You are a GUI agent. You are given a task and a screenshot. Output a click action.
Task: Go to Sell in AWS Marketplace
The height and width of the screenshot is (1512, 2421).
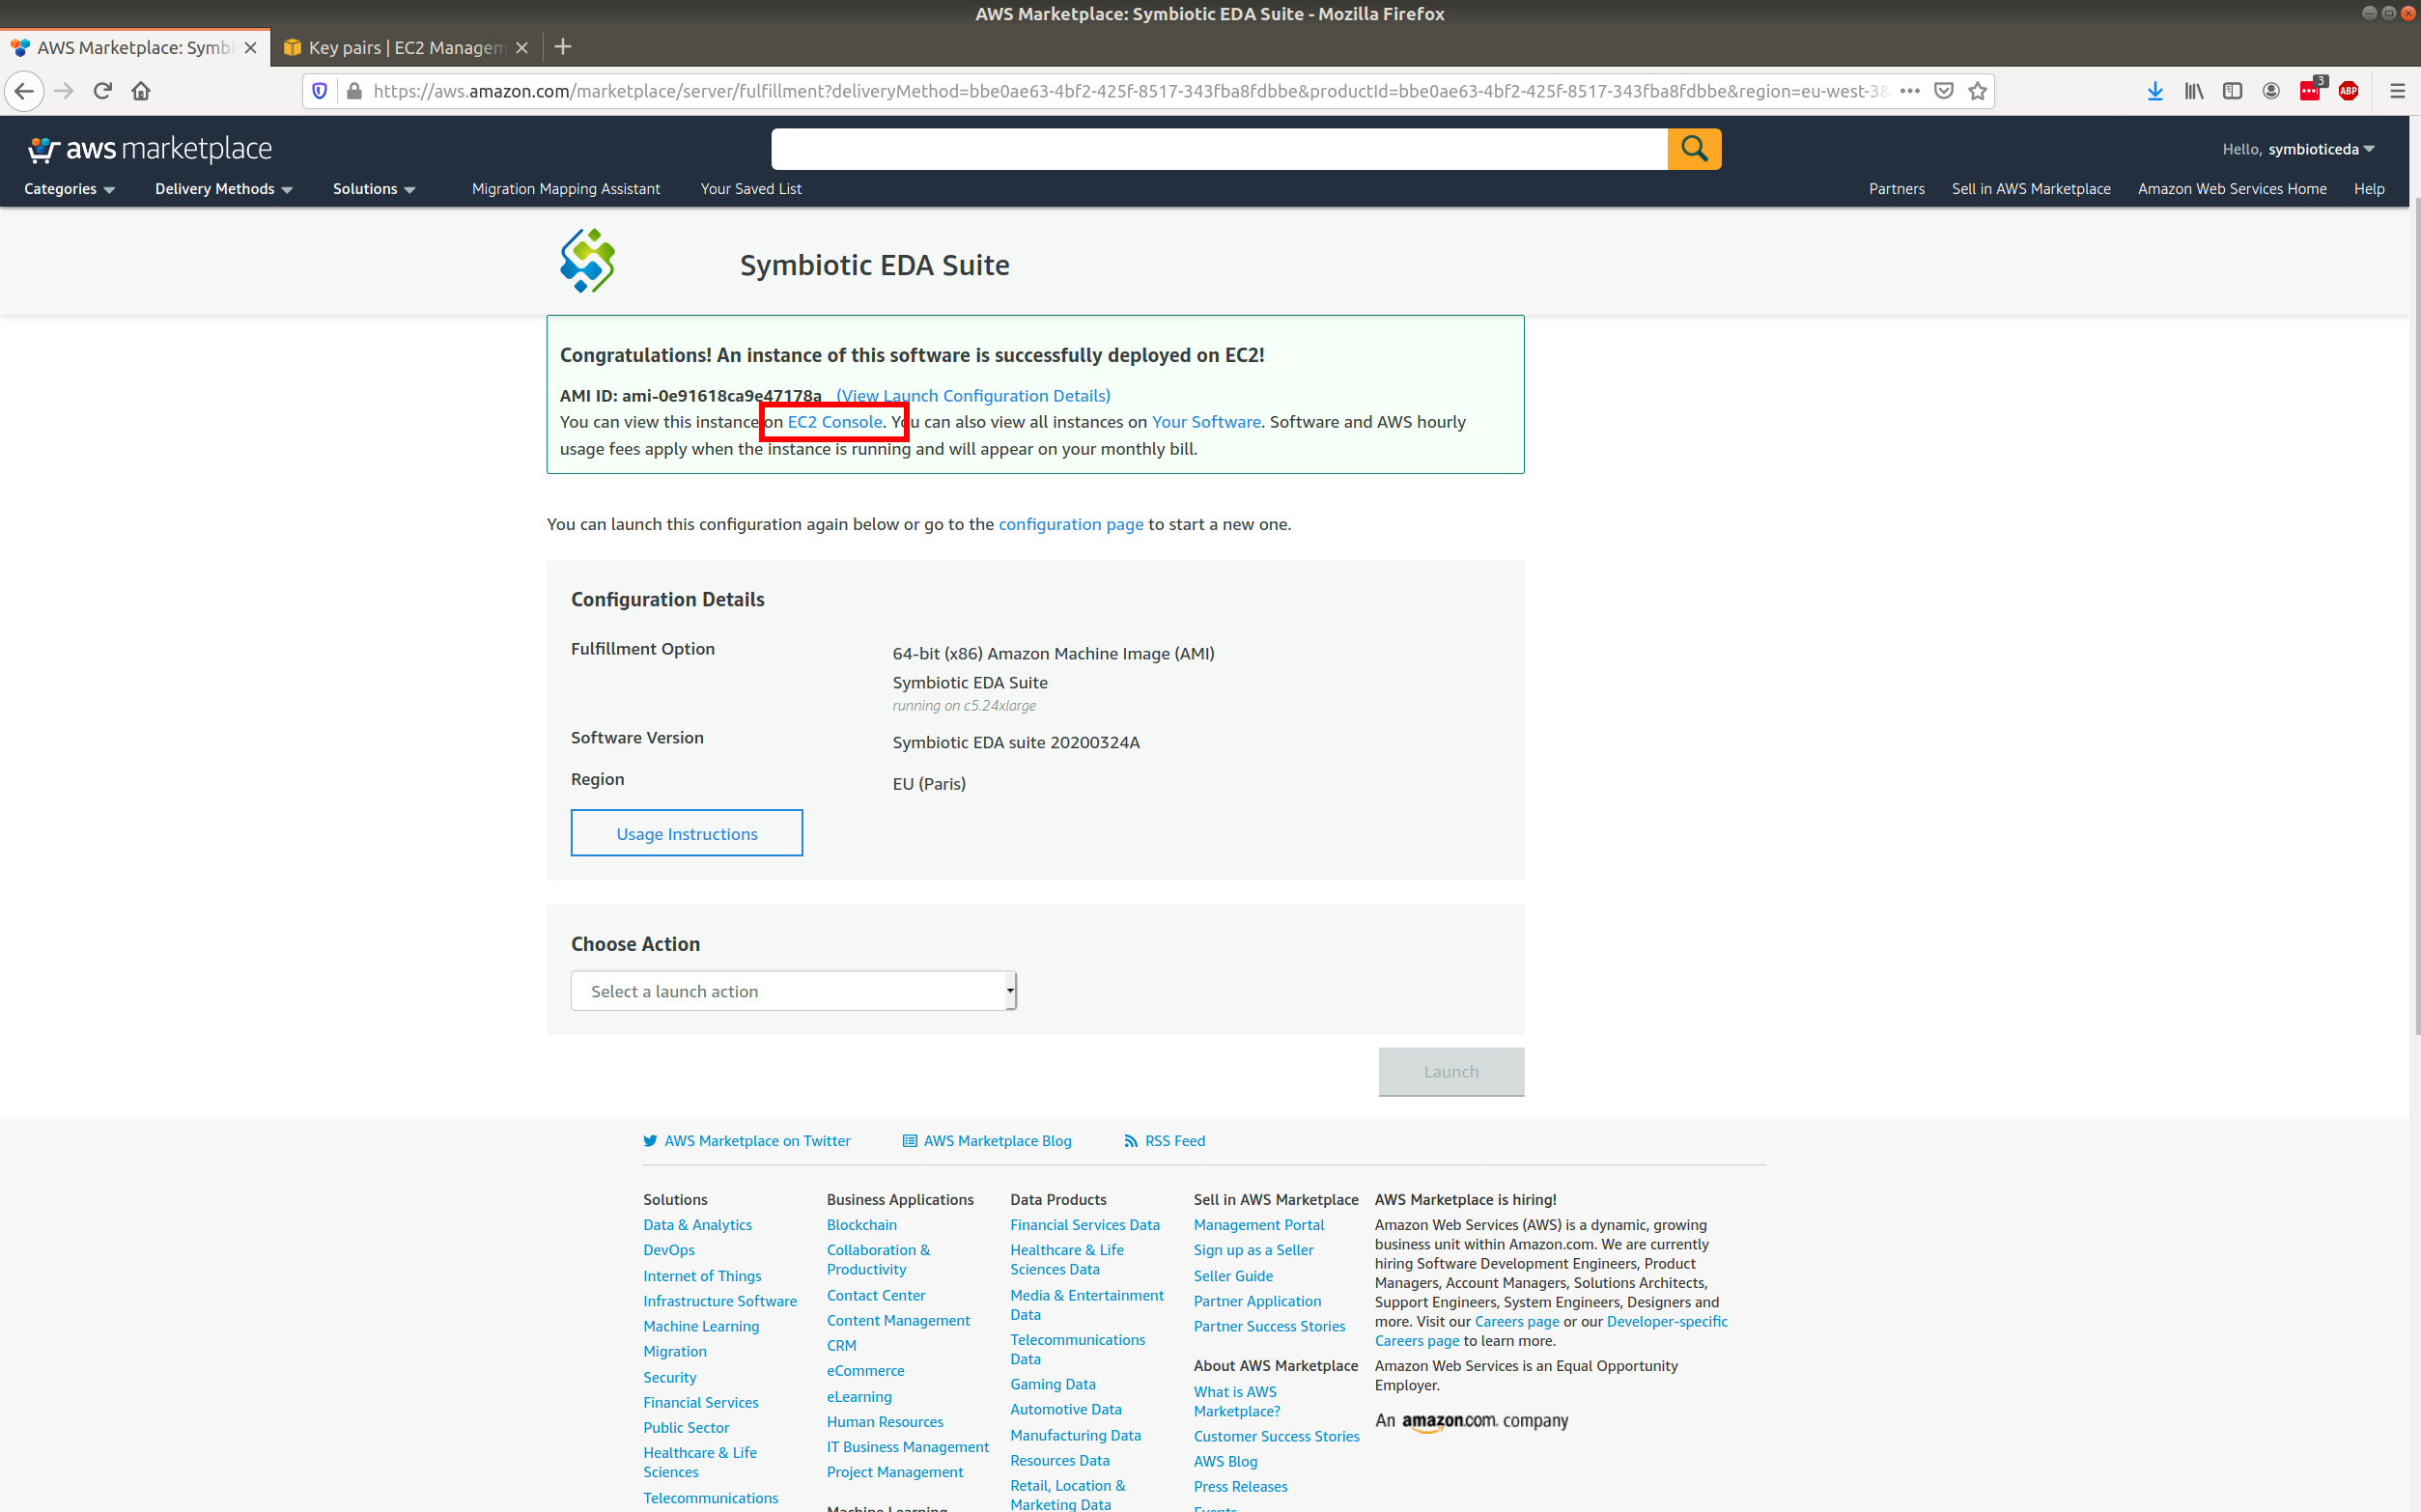coord(2031,189)
